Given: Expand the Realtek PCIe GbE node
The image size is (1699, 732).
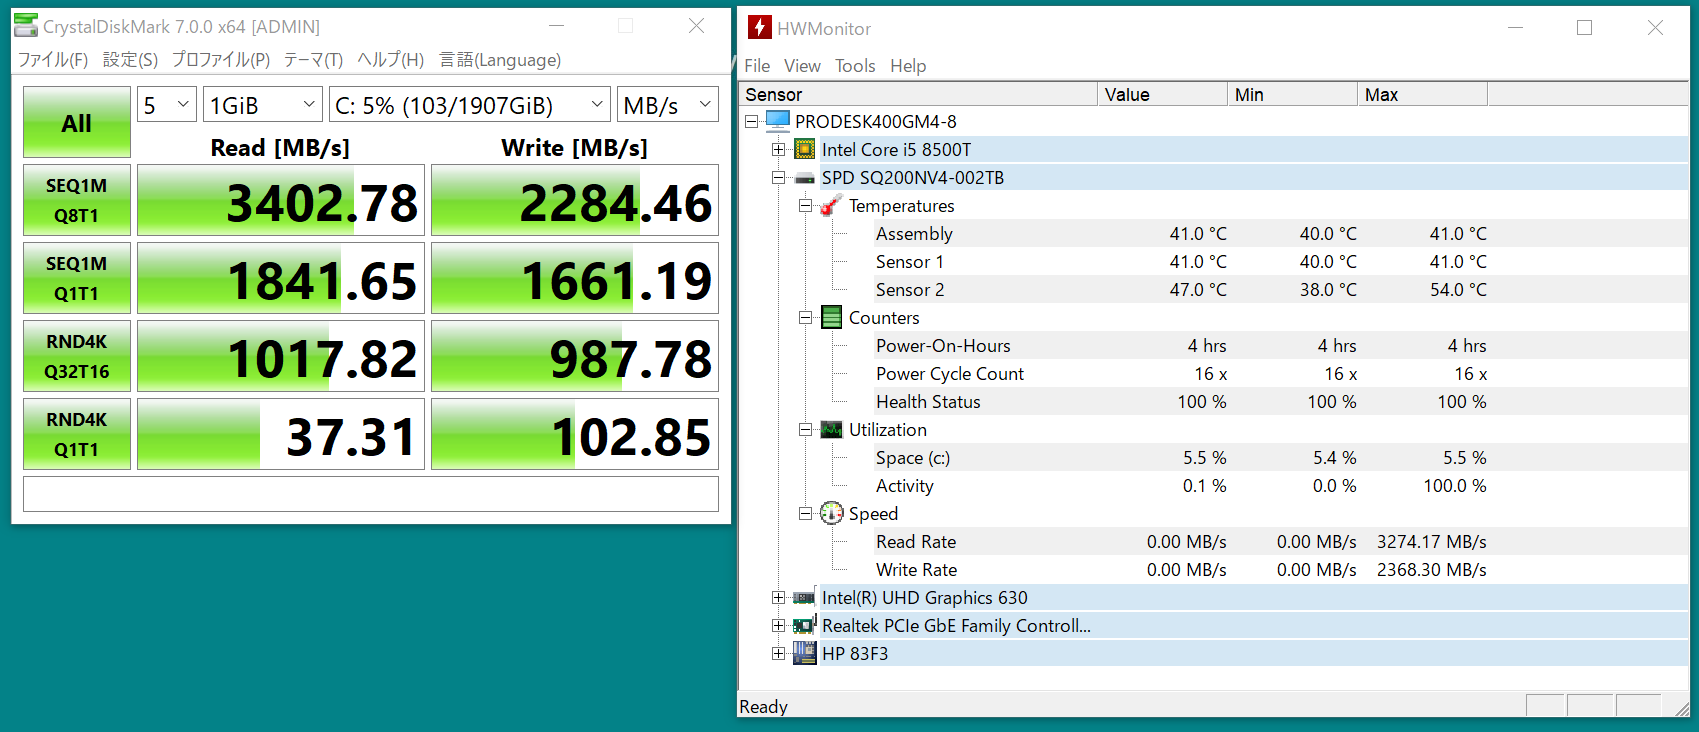Looking at the screenshot, I should pos(778,625).
